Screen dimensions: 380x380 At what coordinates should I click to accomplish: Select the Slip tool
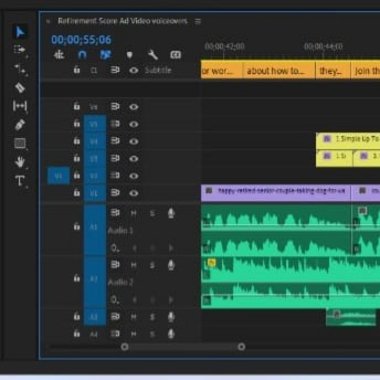[20, 106]
